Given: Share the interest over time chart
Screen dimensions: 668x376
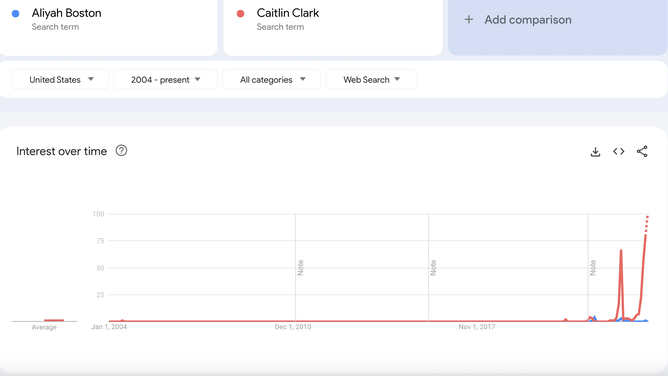Looking at the screenshot, I should (x=642, y=152).
